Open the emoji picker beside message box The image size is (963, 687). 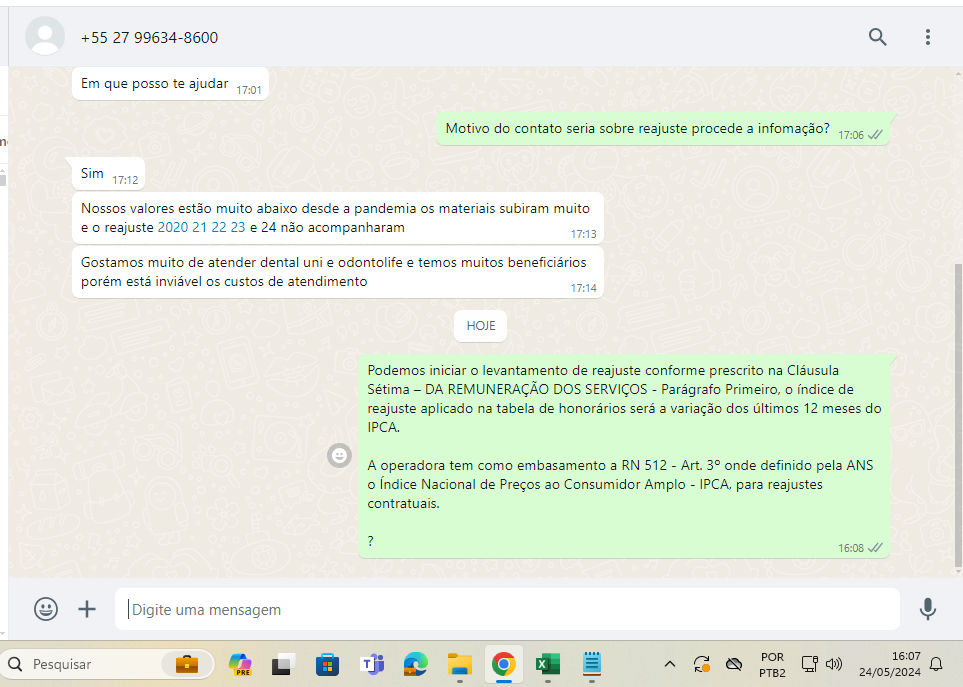pos(46,609)
